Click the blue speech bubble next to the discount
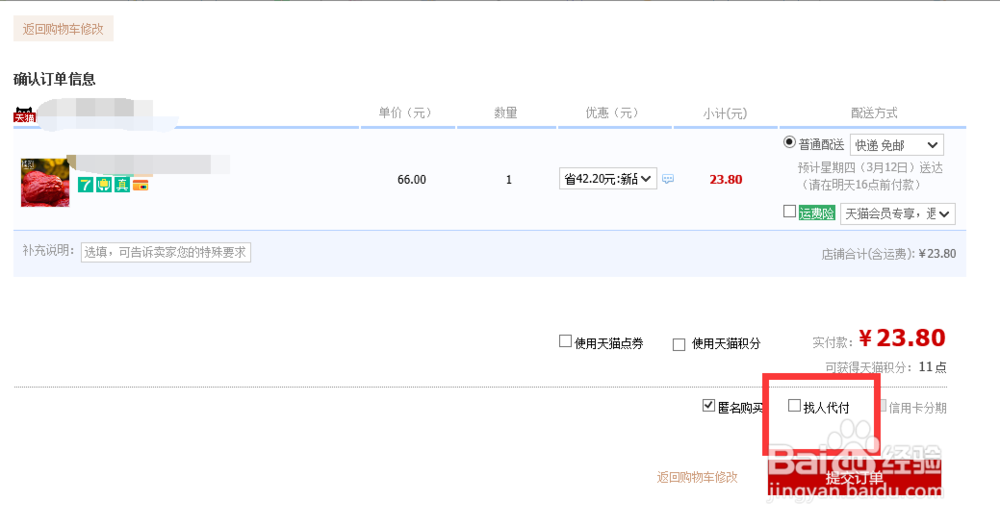The height and width of the screenshot is (526, 1000). click(x=668, y=179)
